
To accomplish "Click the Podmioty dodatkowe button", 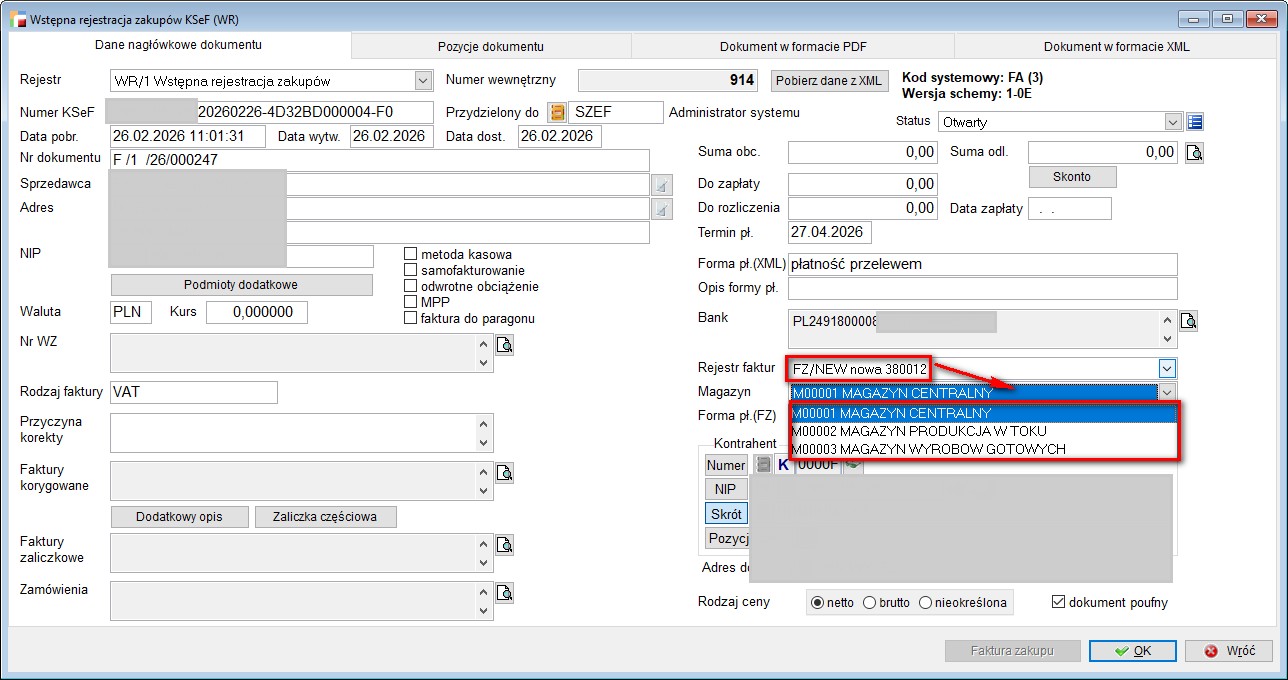I will tap(241, 285).
